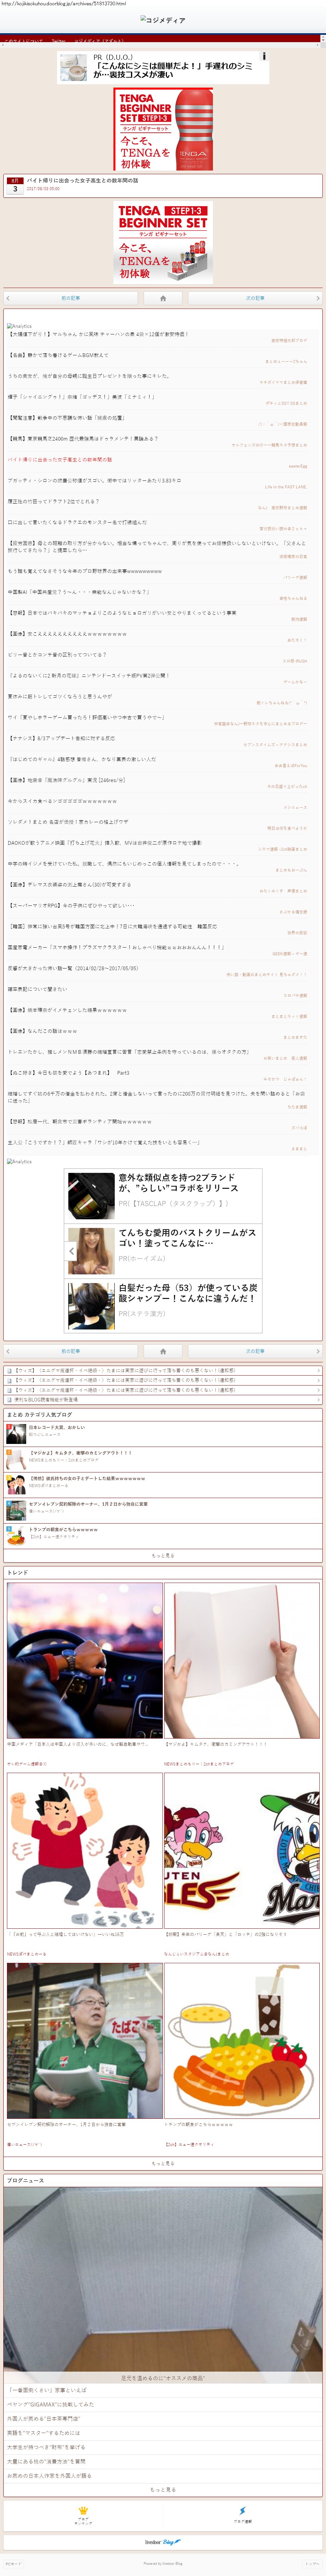Go to previous article via top 前の記事 button

click(70, 298)
